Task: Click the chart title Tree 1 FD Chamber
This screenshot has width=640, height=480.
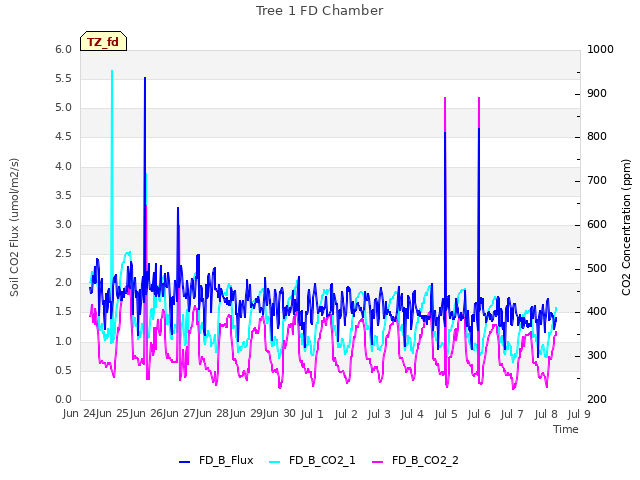Action: [320, 11]
